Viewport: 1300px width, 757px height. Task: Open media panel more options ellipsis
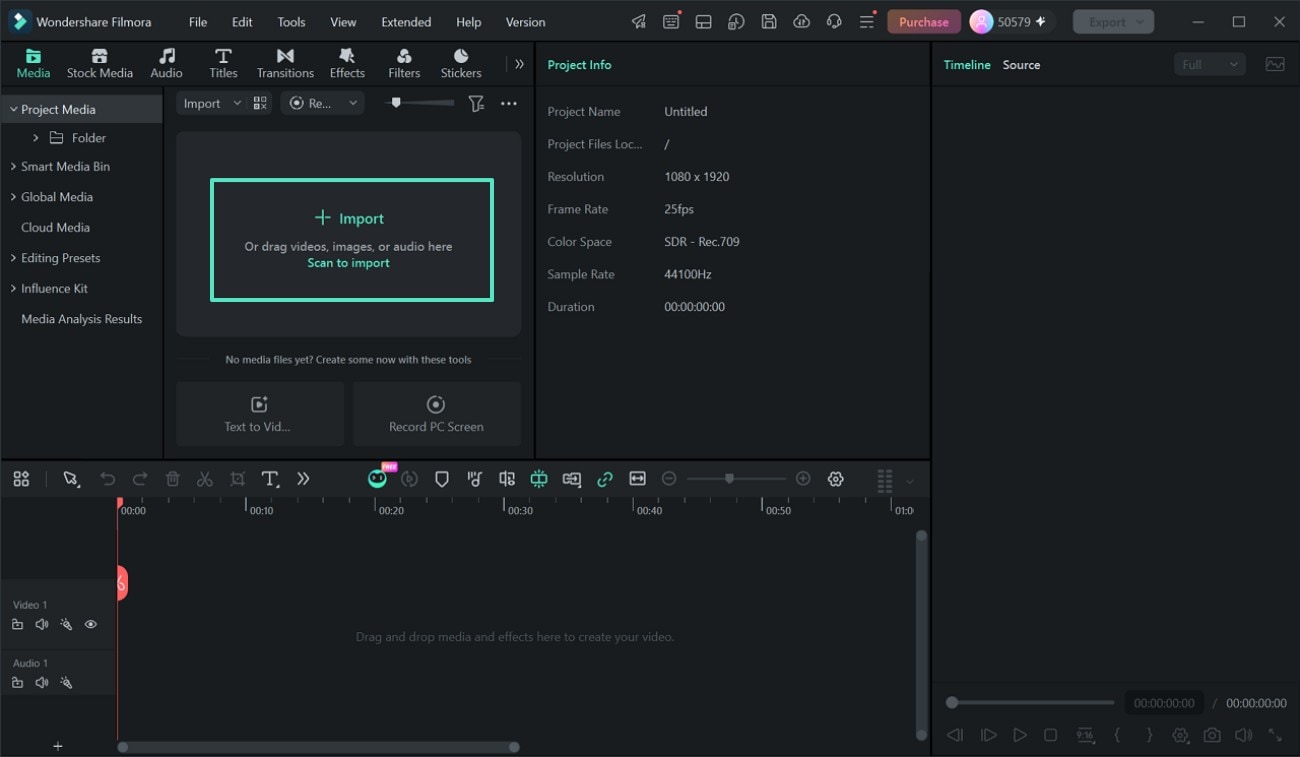tap(509, 103)
